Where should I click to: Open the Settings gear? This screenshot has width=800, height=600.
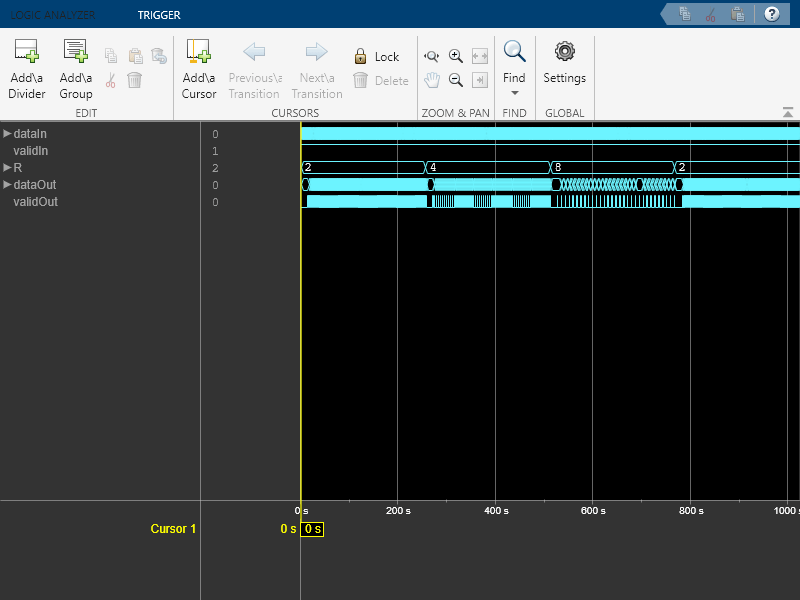pos(564,52)
